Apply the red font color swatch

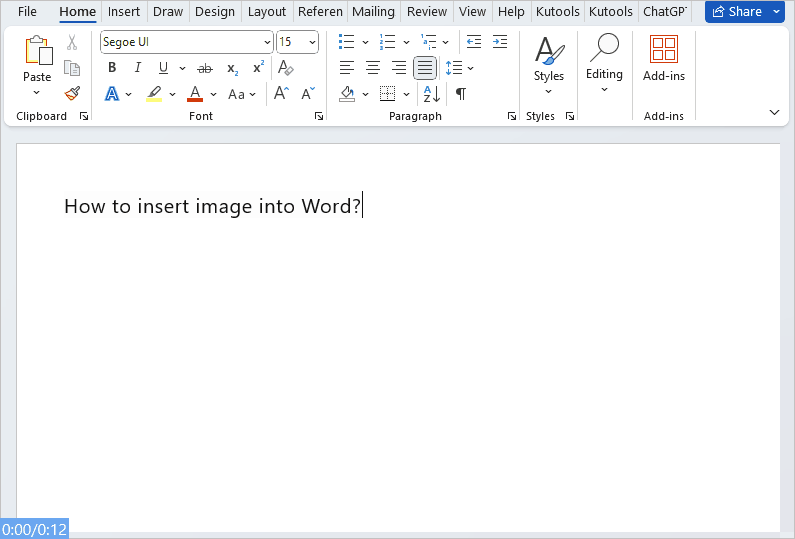click(x=195, y=94)
